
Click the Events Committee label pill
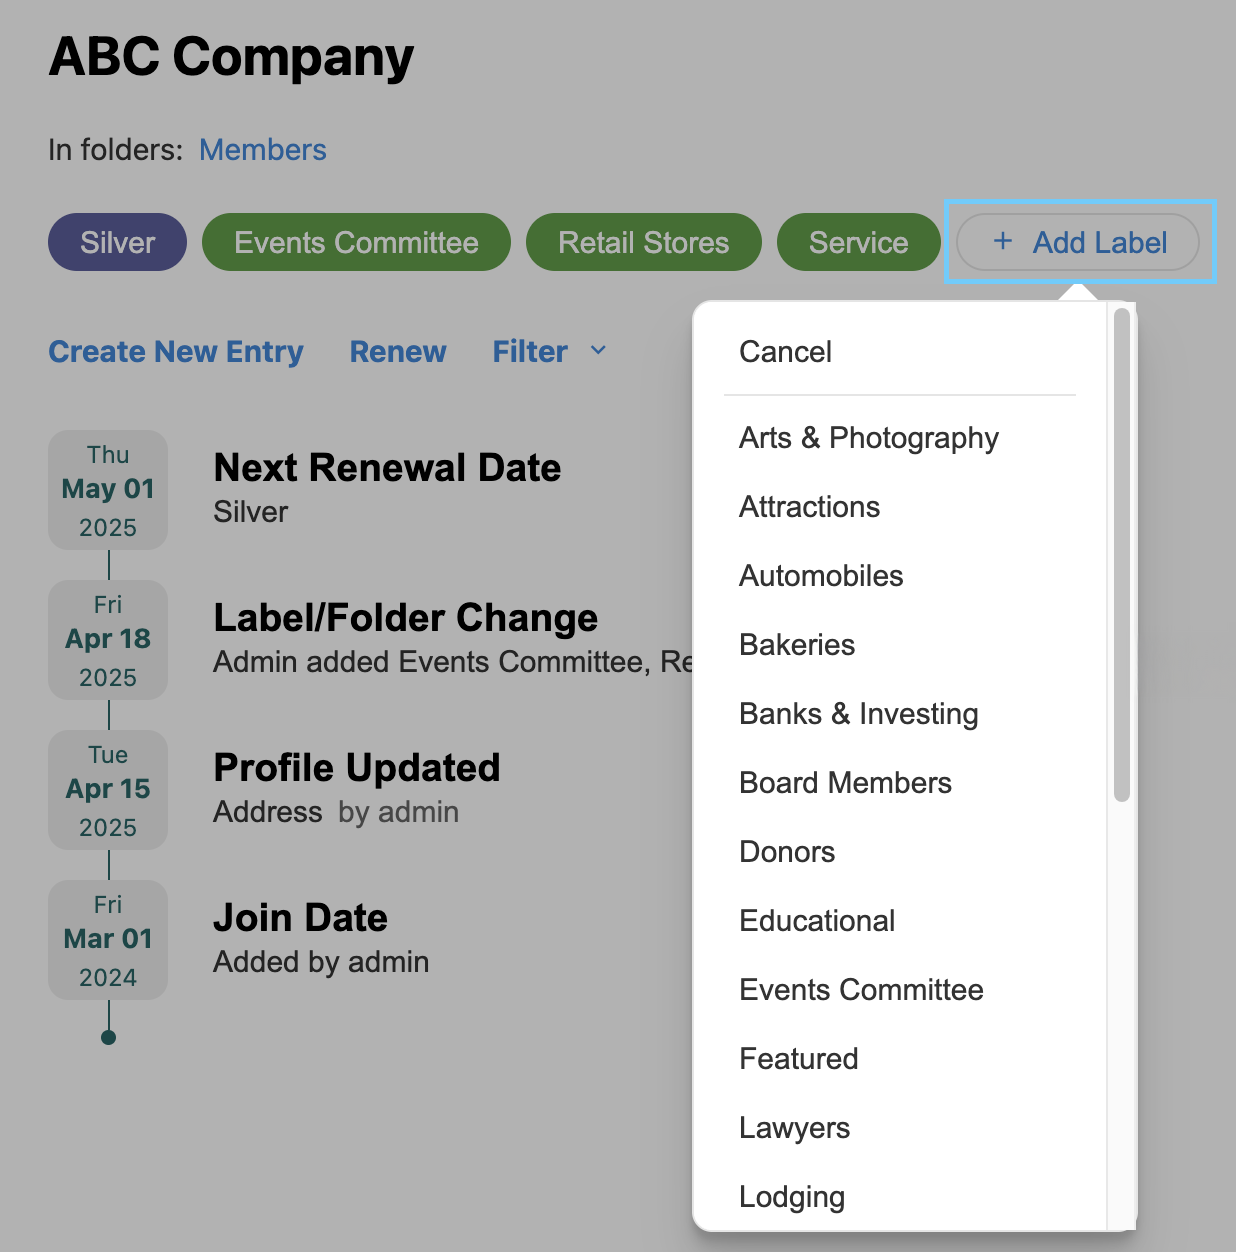pos(356,242)
